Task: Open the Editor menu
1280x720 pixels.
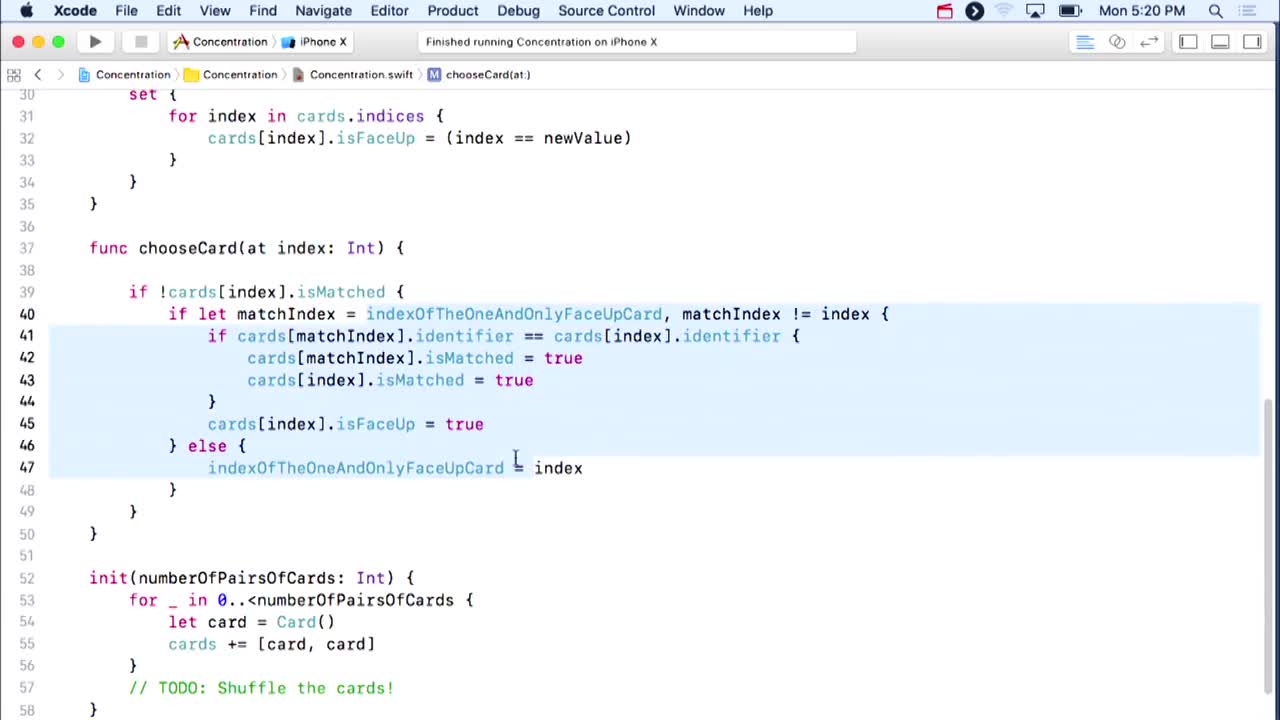Action: (389, 11)
